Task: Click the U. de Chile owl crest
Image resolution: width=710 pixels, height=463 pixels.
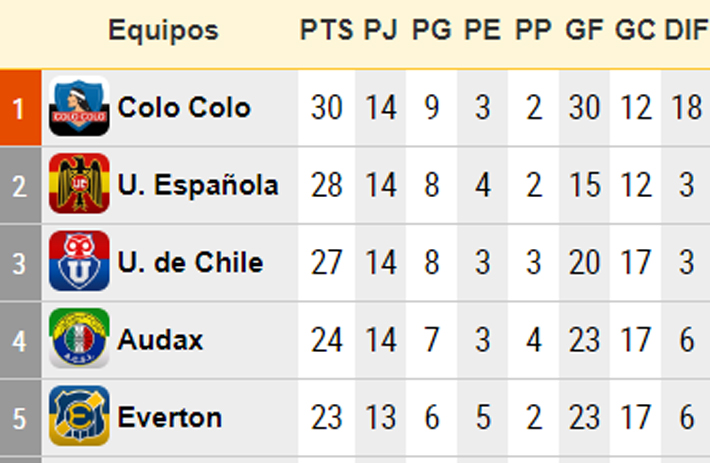Action: [79, 261]
